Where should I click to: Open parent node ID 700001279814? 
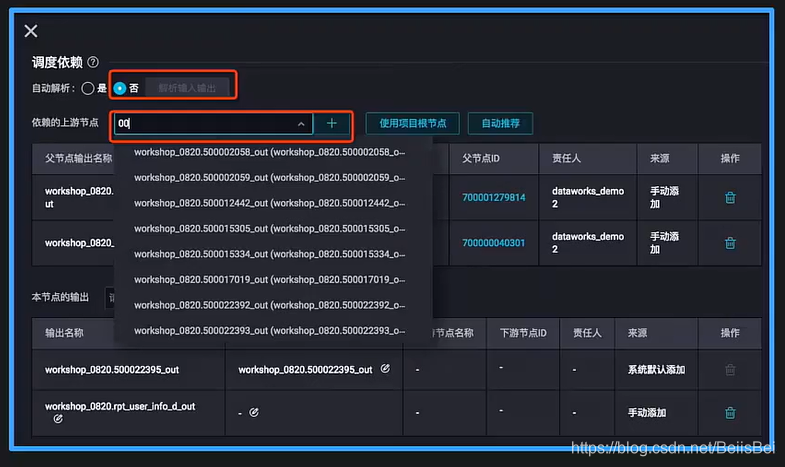coord(494,198)
